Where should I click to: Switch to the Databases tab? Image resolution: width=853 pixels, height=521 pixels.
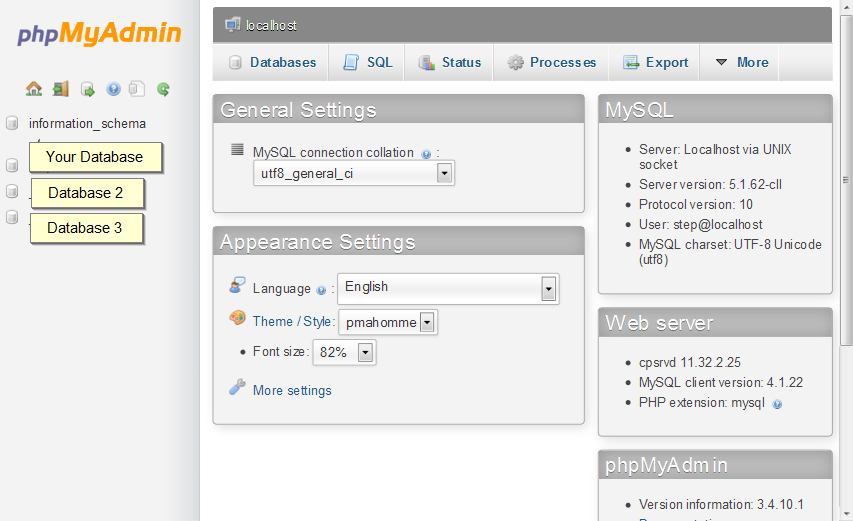click(x=272, y=62)
